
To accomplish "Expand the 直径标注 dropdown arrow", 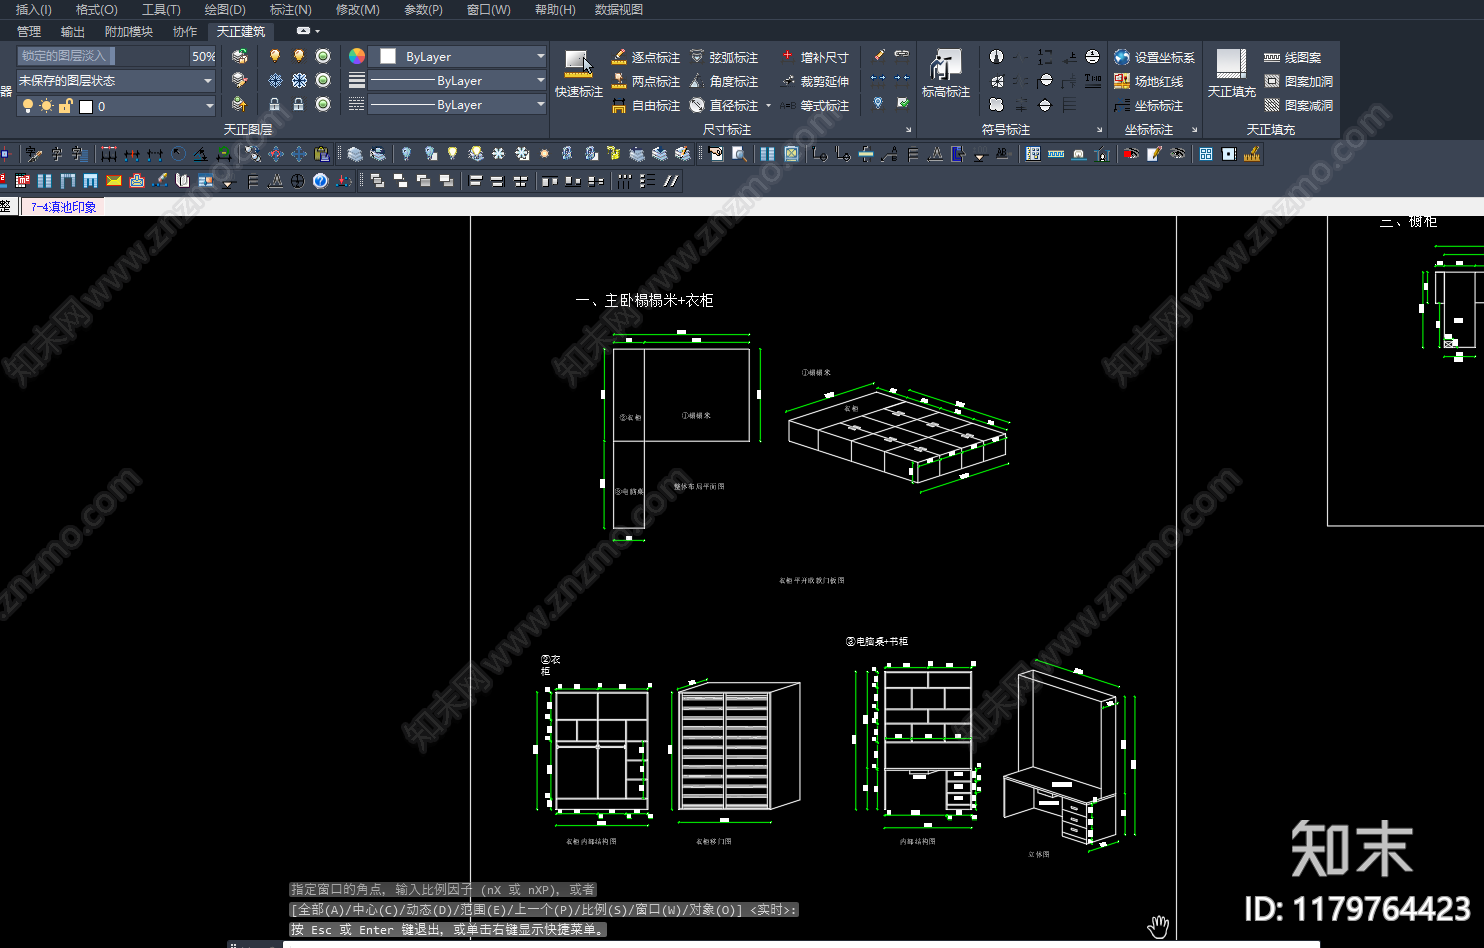I will click(768, 105).
